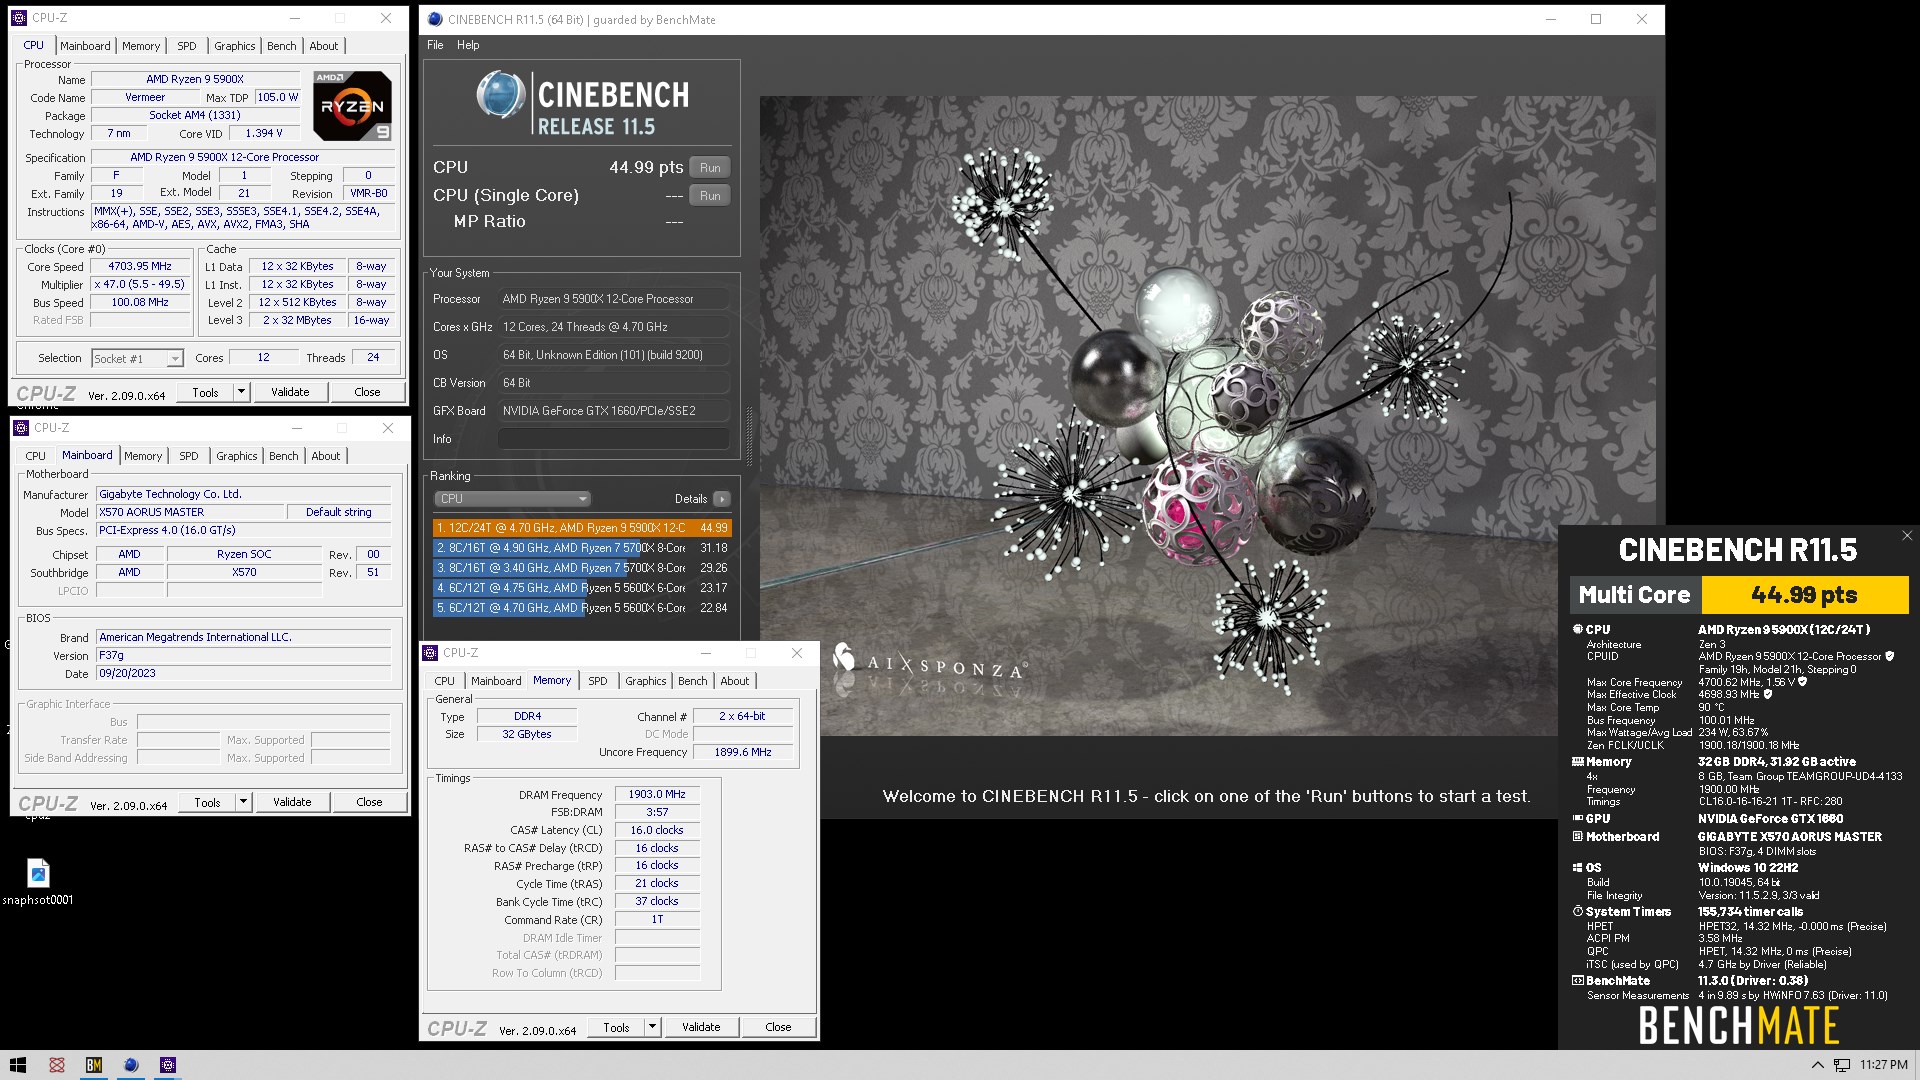Click the network icon in system tray

(1842, 1065)
